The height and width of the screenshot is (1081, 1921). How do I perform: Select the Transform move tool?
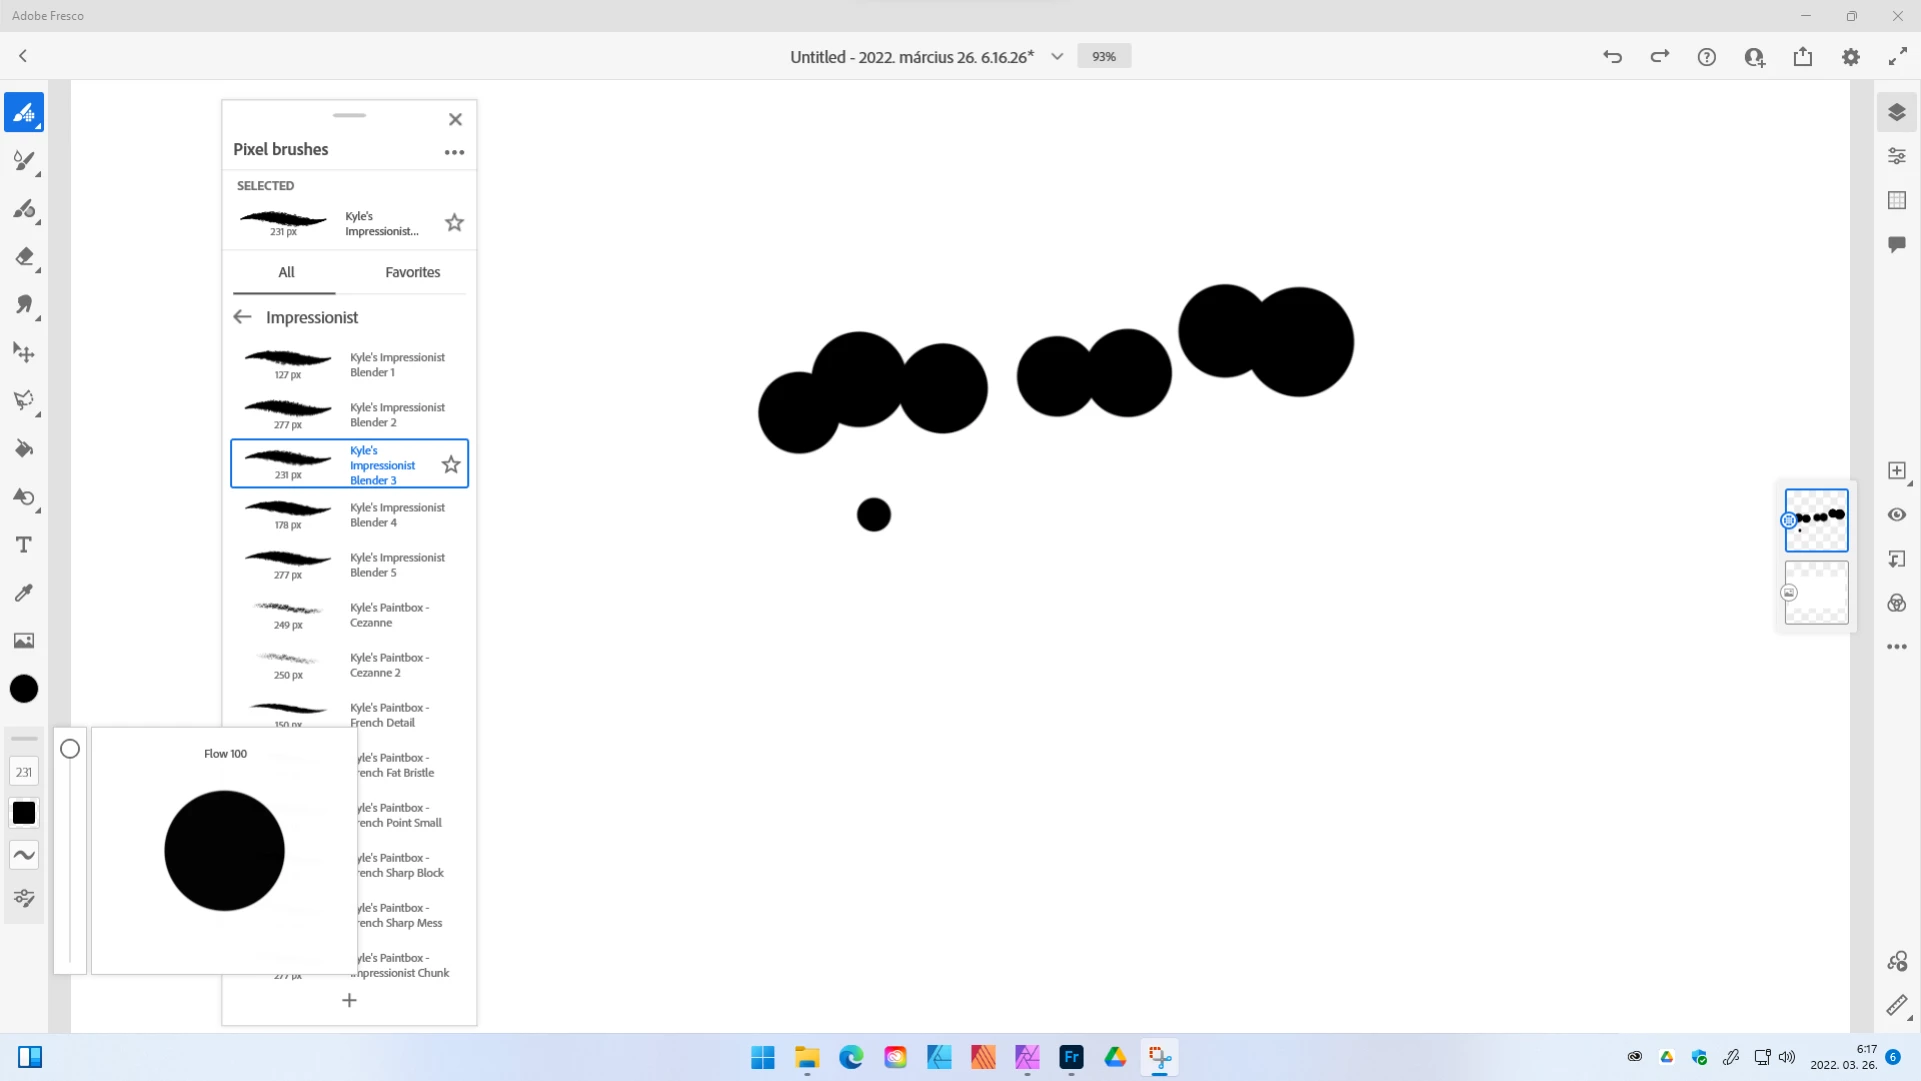click(x=24, y=353)
